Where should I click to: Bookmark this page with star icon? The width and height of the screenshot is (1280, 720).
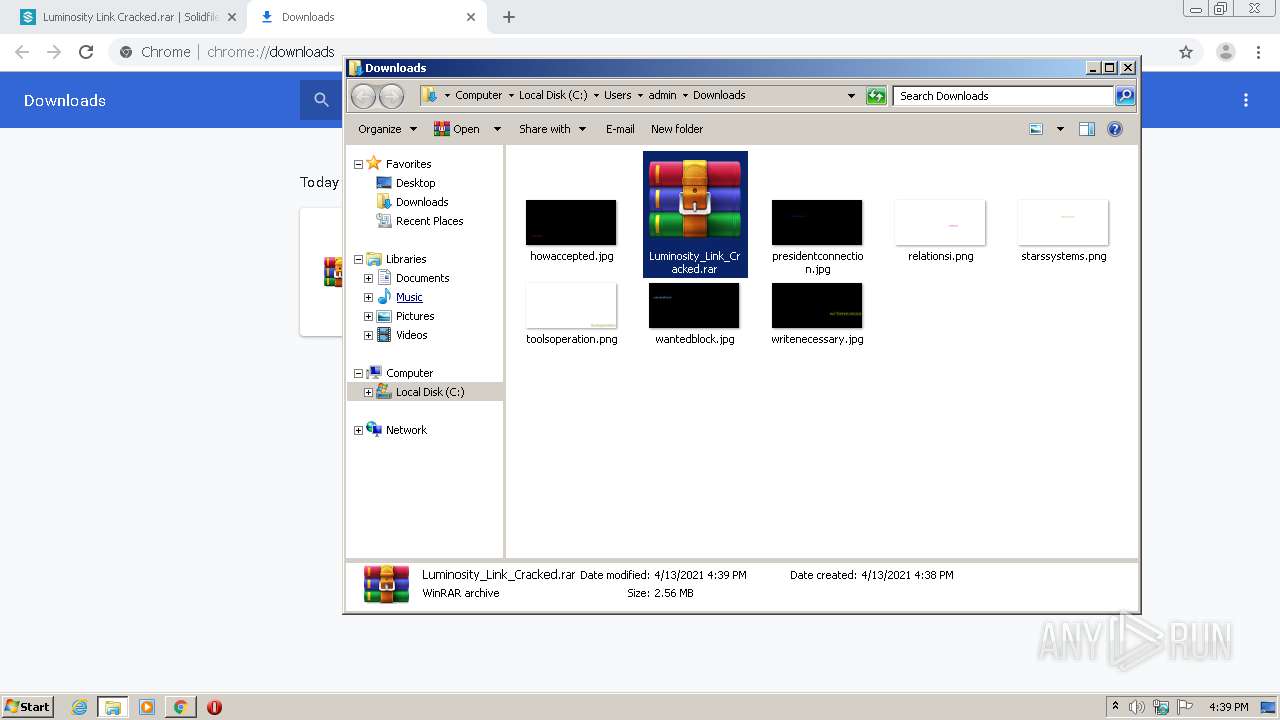click(x=1186, y=52)
